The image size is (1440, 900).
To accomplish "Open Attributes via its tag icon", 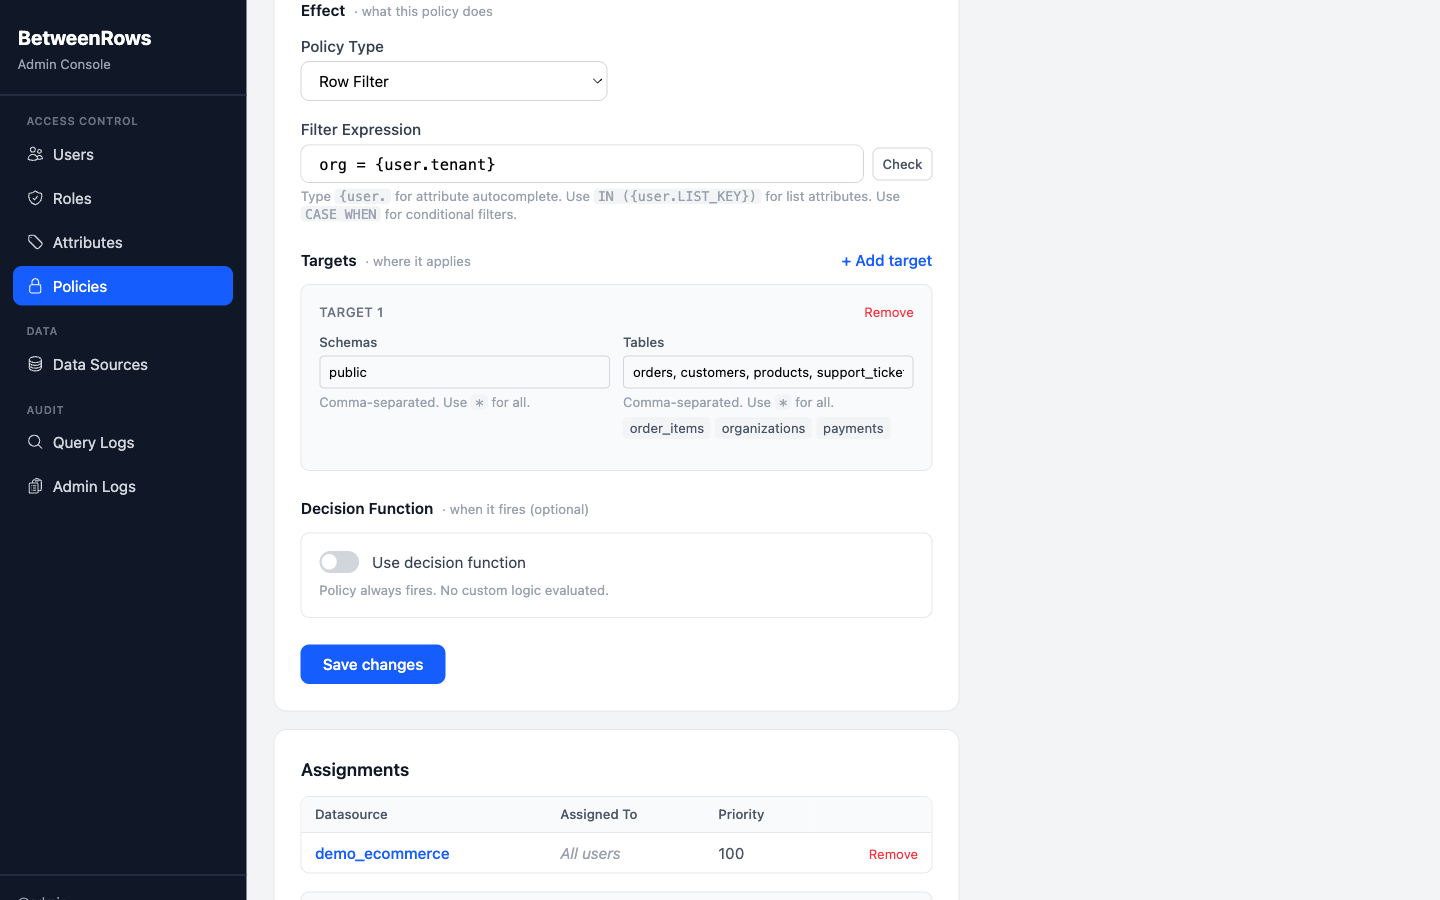I will tap(35, 242).
